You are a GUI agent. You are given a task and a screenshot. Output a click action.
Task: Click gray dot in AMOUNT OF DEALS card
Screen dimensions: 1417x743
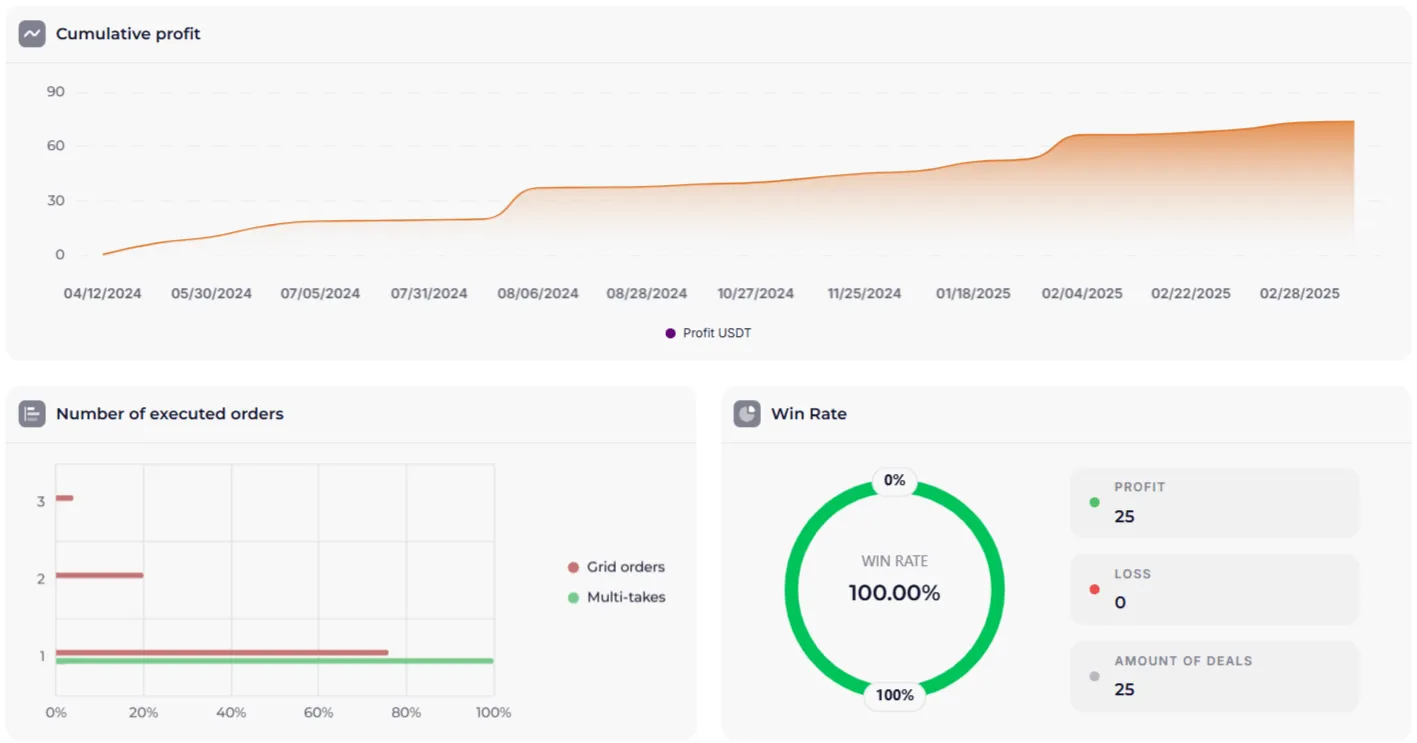[1094, 676]
